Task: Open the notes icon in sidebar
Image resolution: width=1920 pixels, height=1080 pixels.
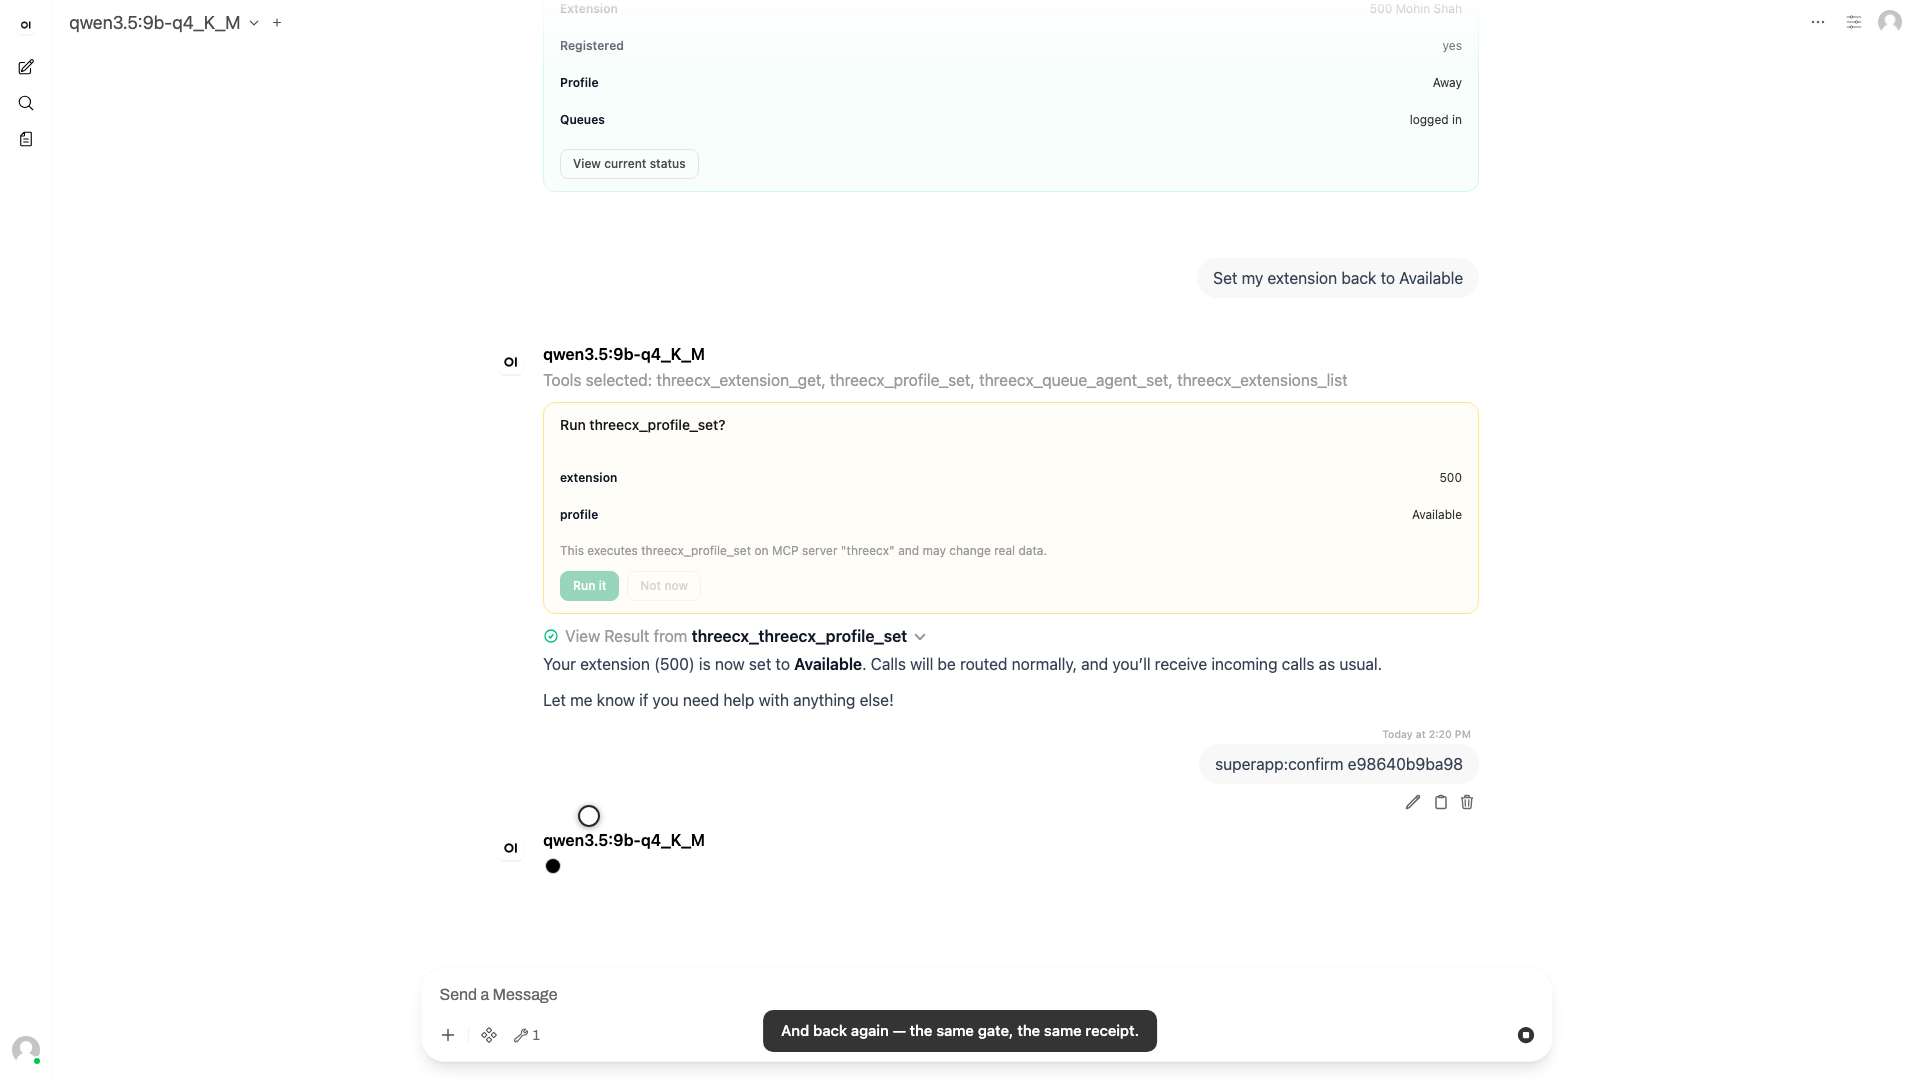Action: point(26,139)
